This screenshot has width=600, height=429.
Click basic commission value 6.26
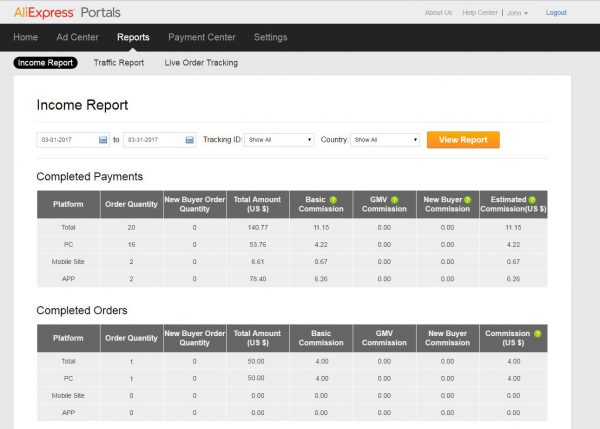(x=321, y=279)
